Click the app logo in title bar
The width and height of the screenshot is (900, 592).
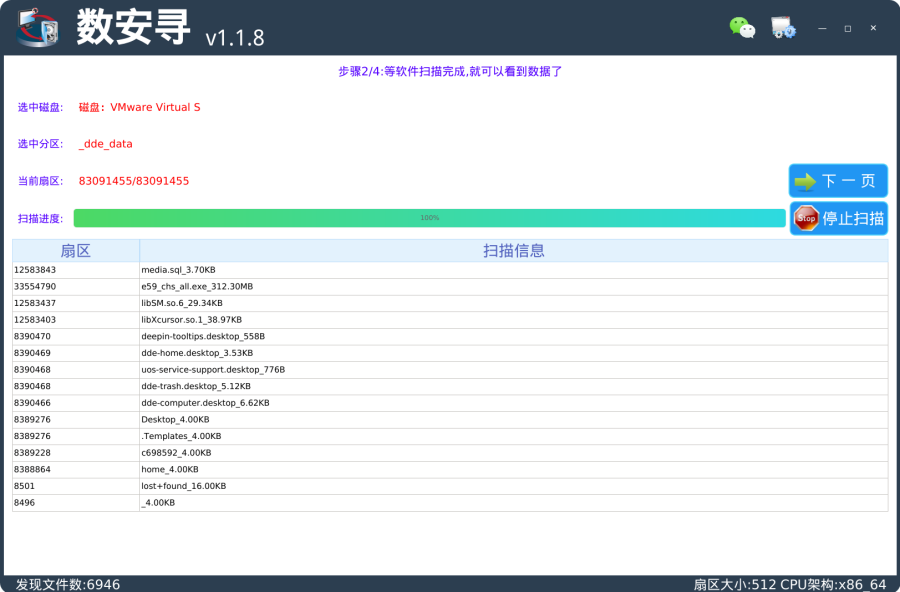pyautogui.click(x=39, y=27)
